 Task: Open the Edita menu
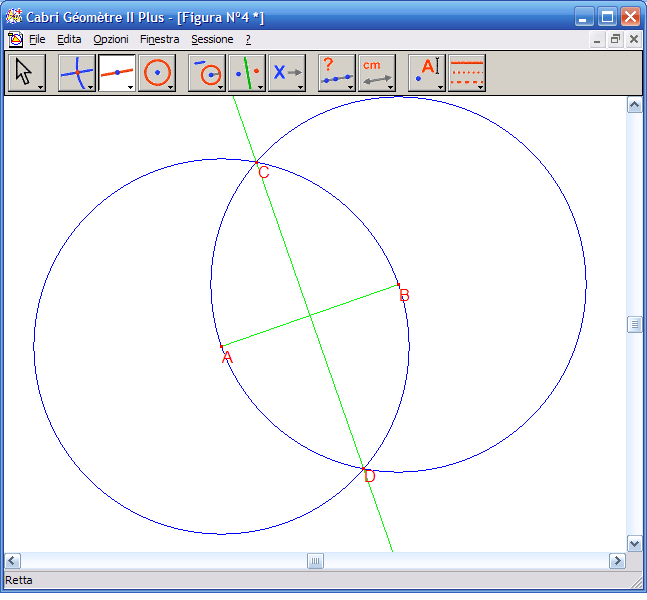69,40
